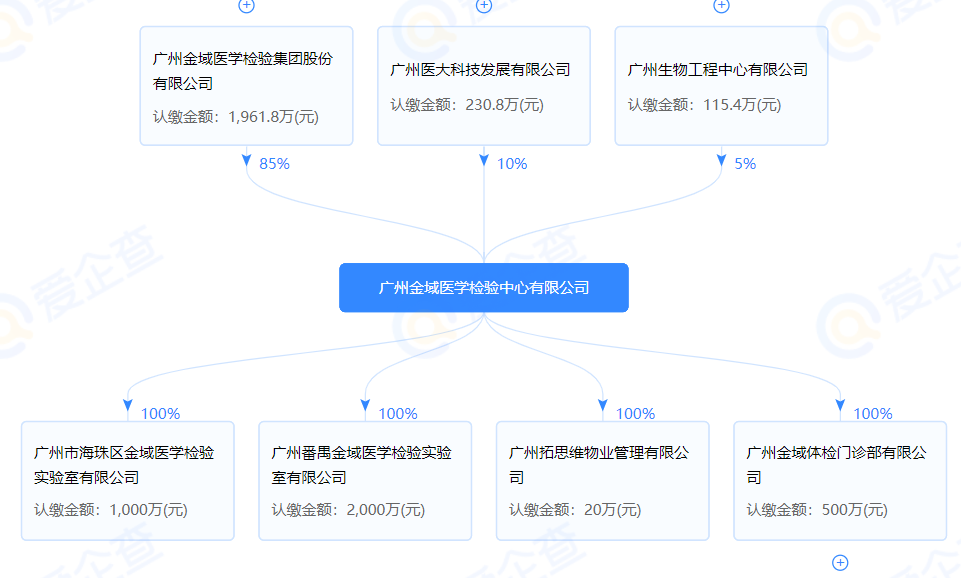Expand shareholders above 广州金域医学检验集团股份有限公司
The image size is (961, 579).
tap(246, 6)
